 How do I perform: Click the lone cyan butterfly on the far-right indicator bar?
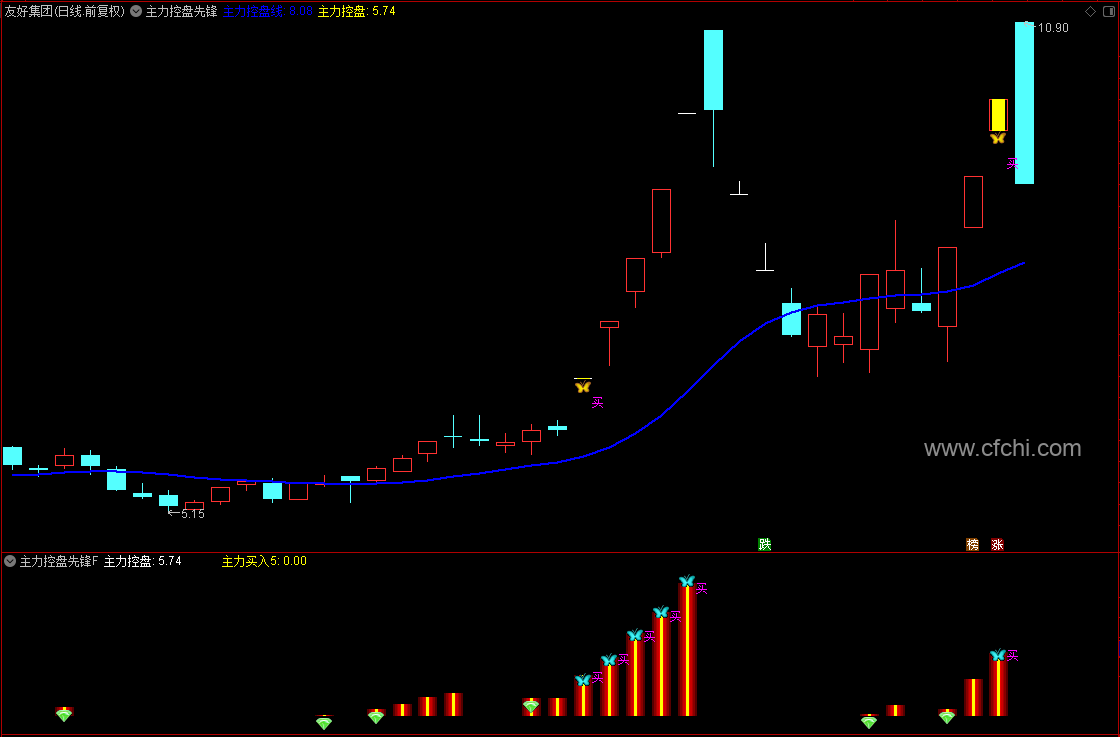[998, 655]
